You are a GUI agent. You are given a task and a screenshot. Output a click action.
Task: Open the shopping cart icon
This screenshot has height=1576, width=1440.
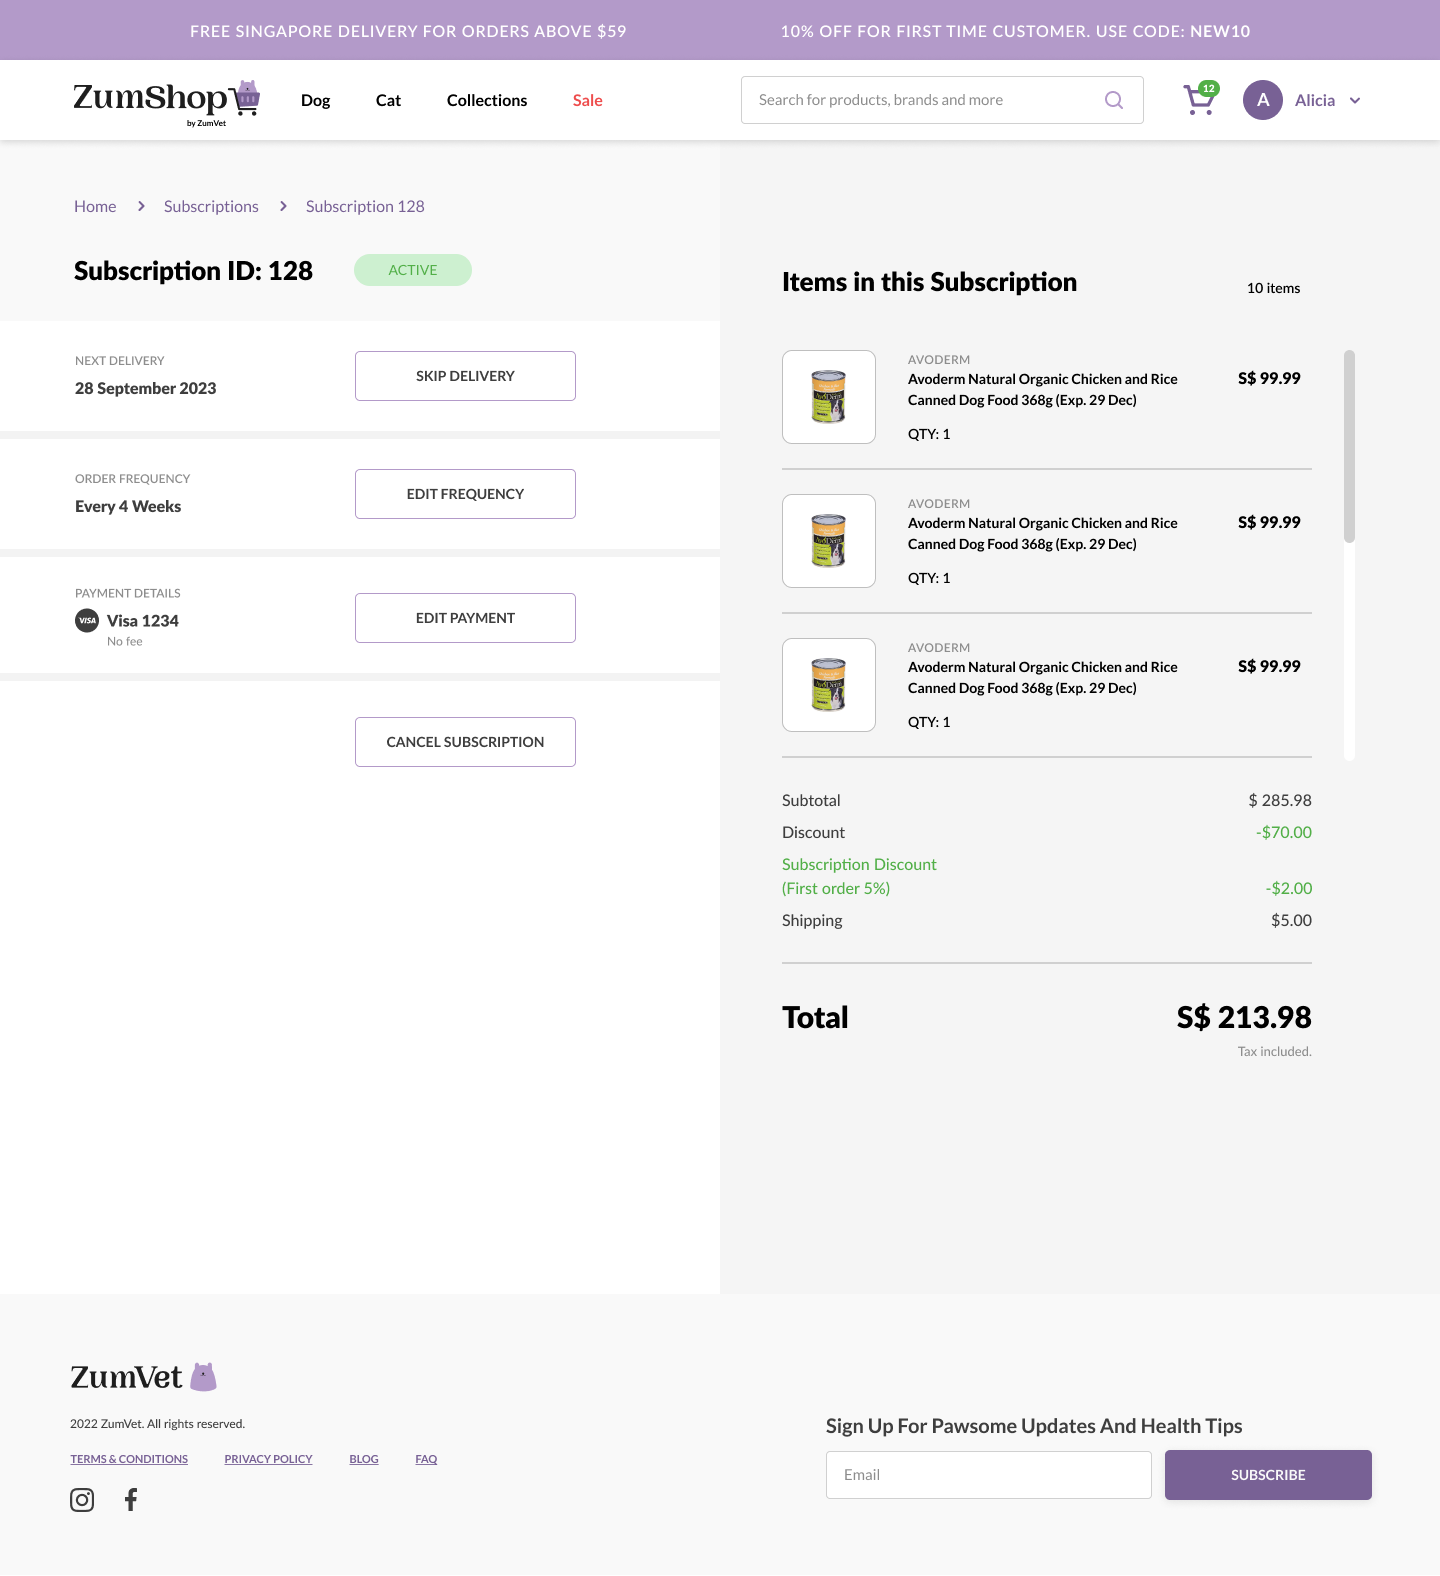(1199, 100)
